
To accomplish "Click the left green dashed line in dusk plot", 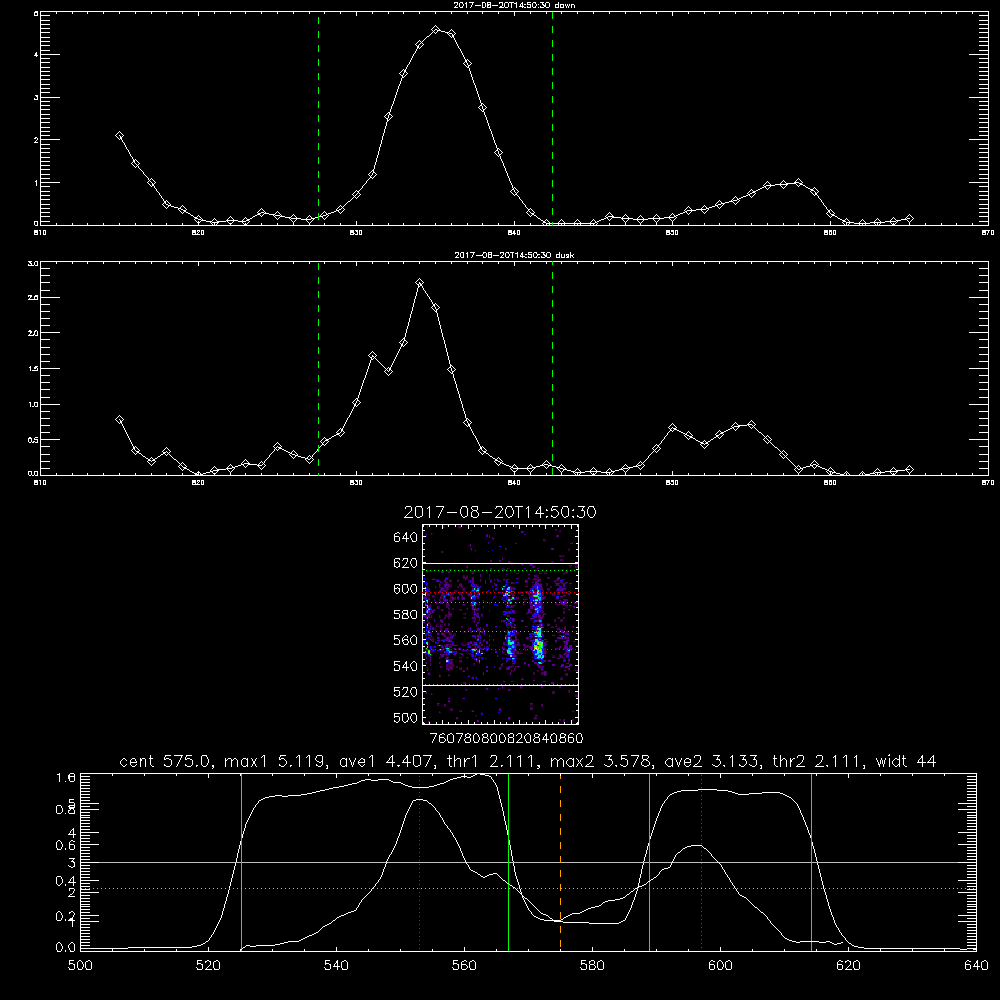I will tap(318, 369).
